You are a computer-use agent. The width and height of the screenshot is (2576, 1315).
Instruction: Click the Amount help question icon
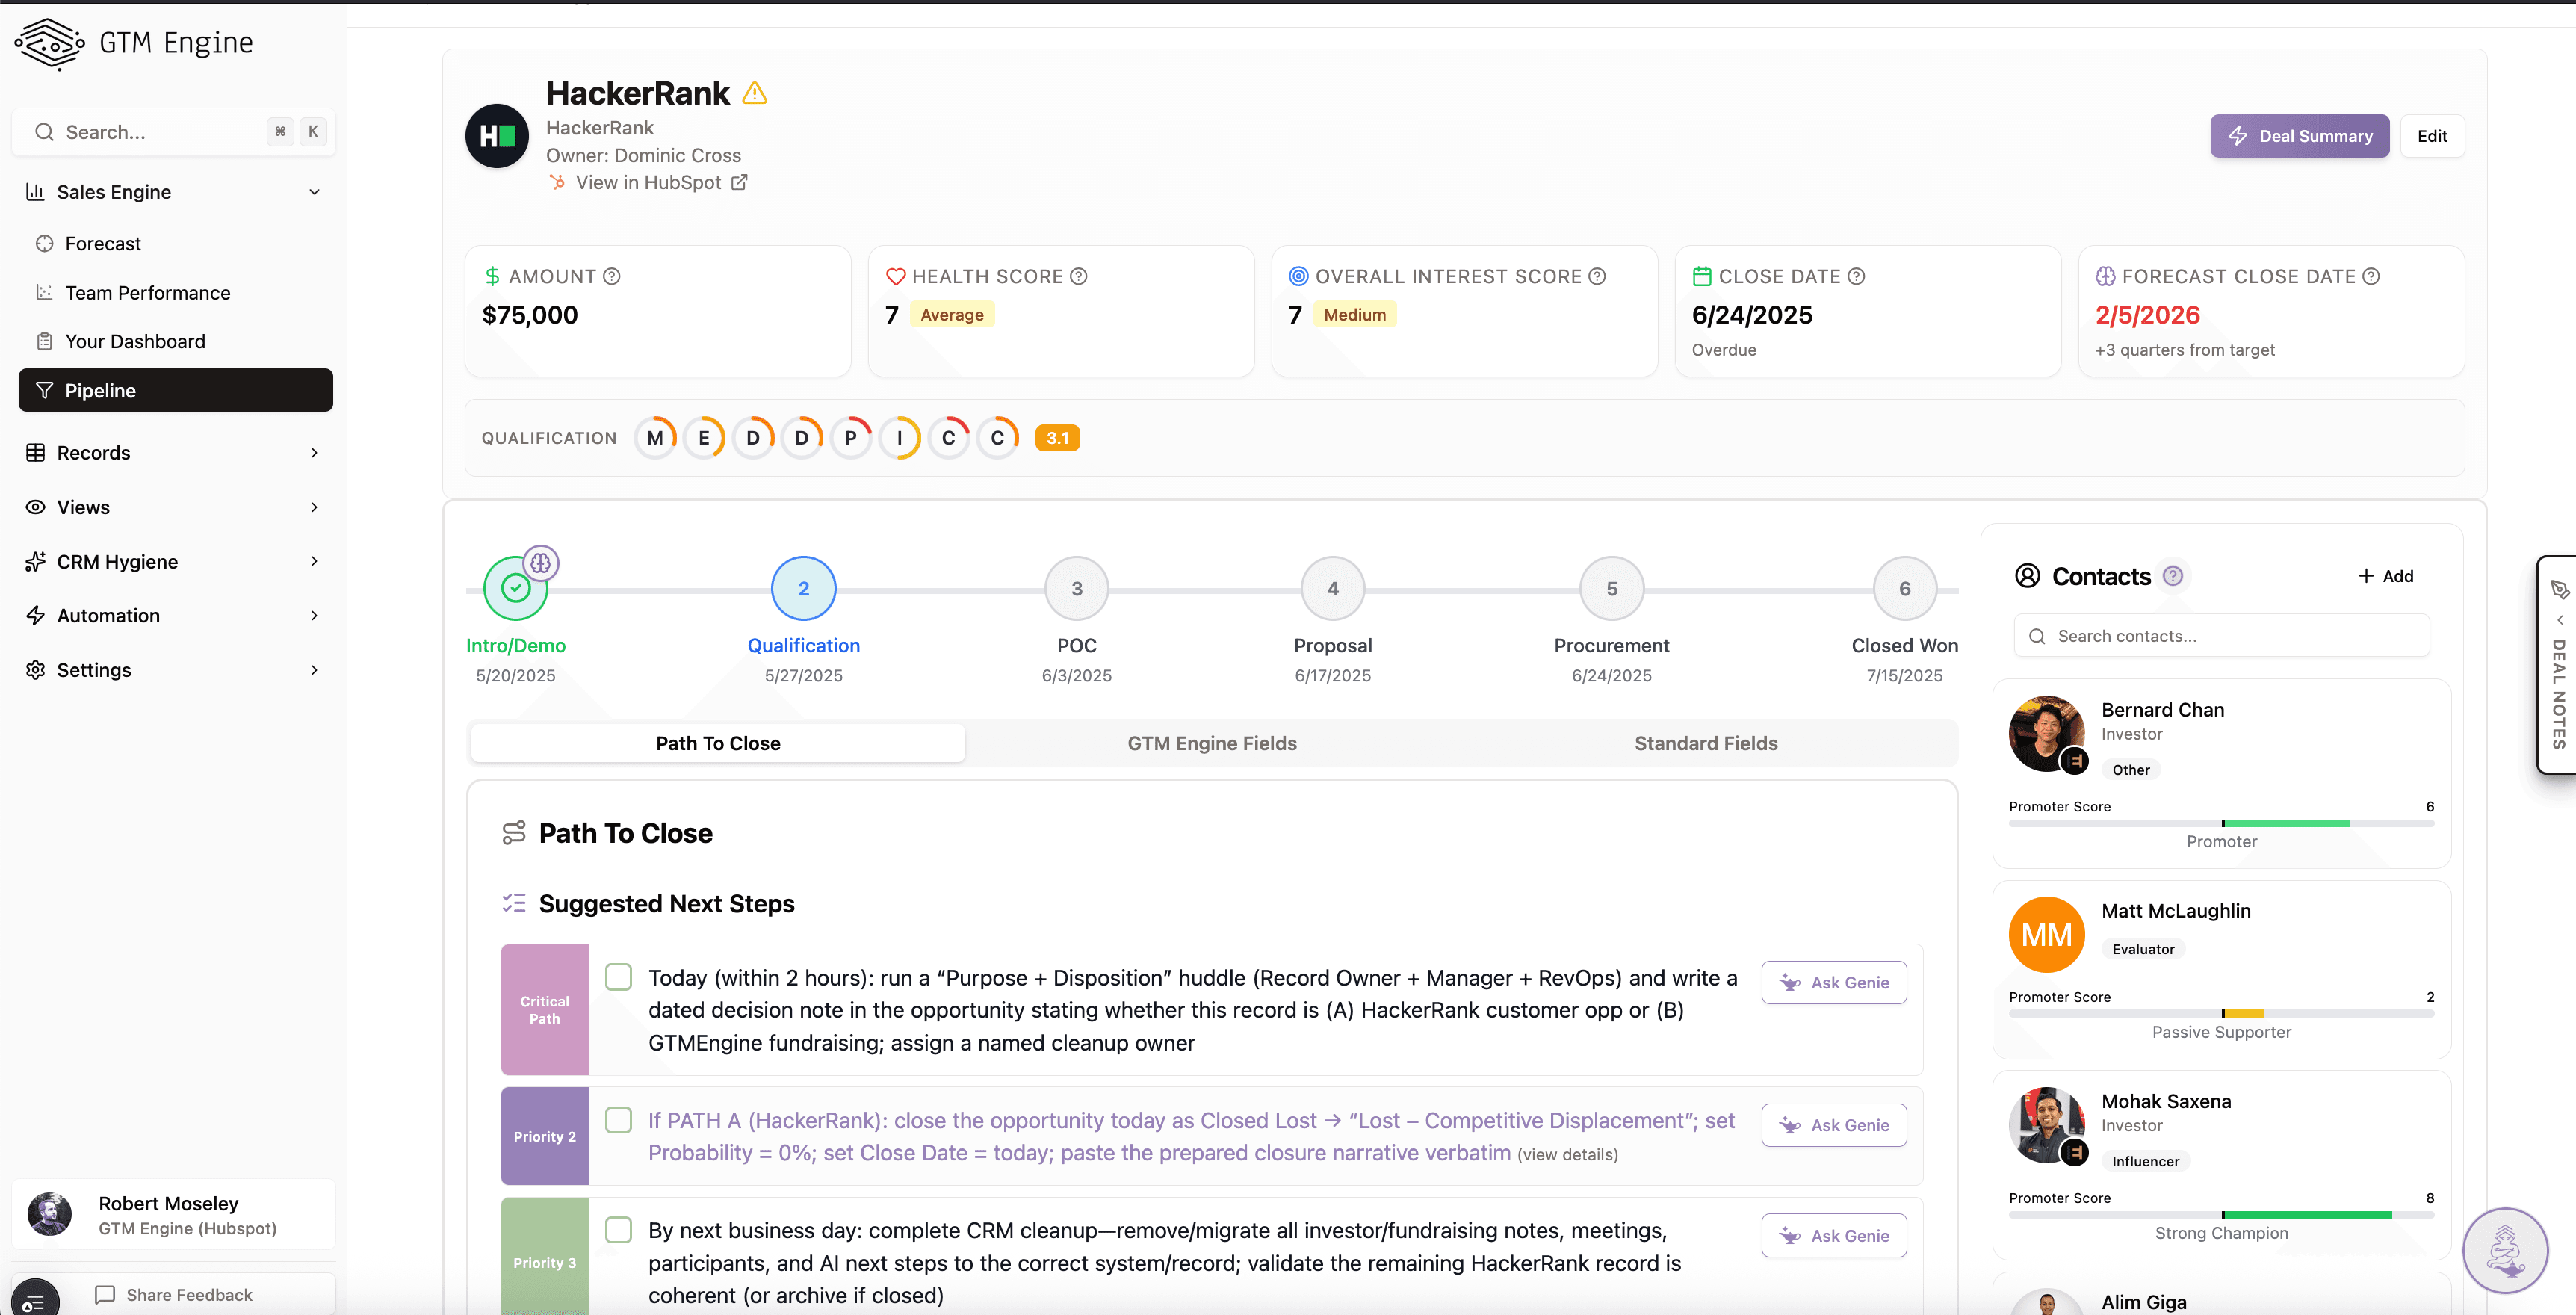(x=612, y=276)
